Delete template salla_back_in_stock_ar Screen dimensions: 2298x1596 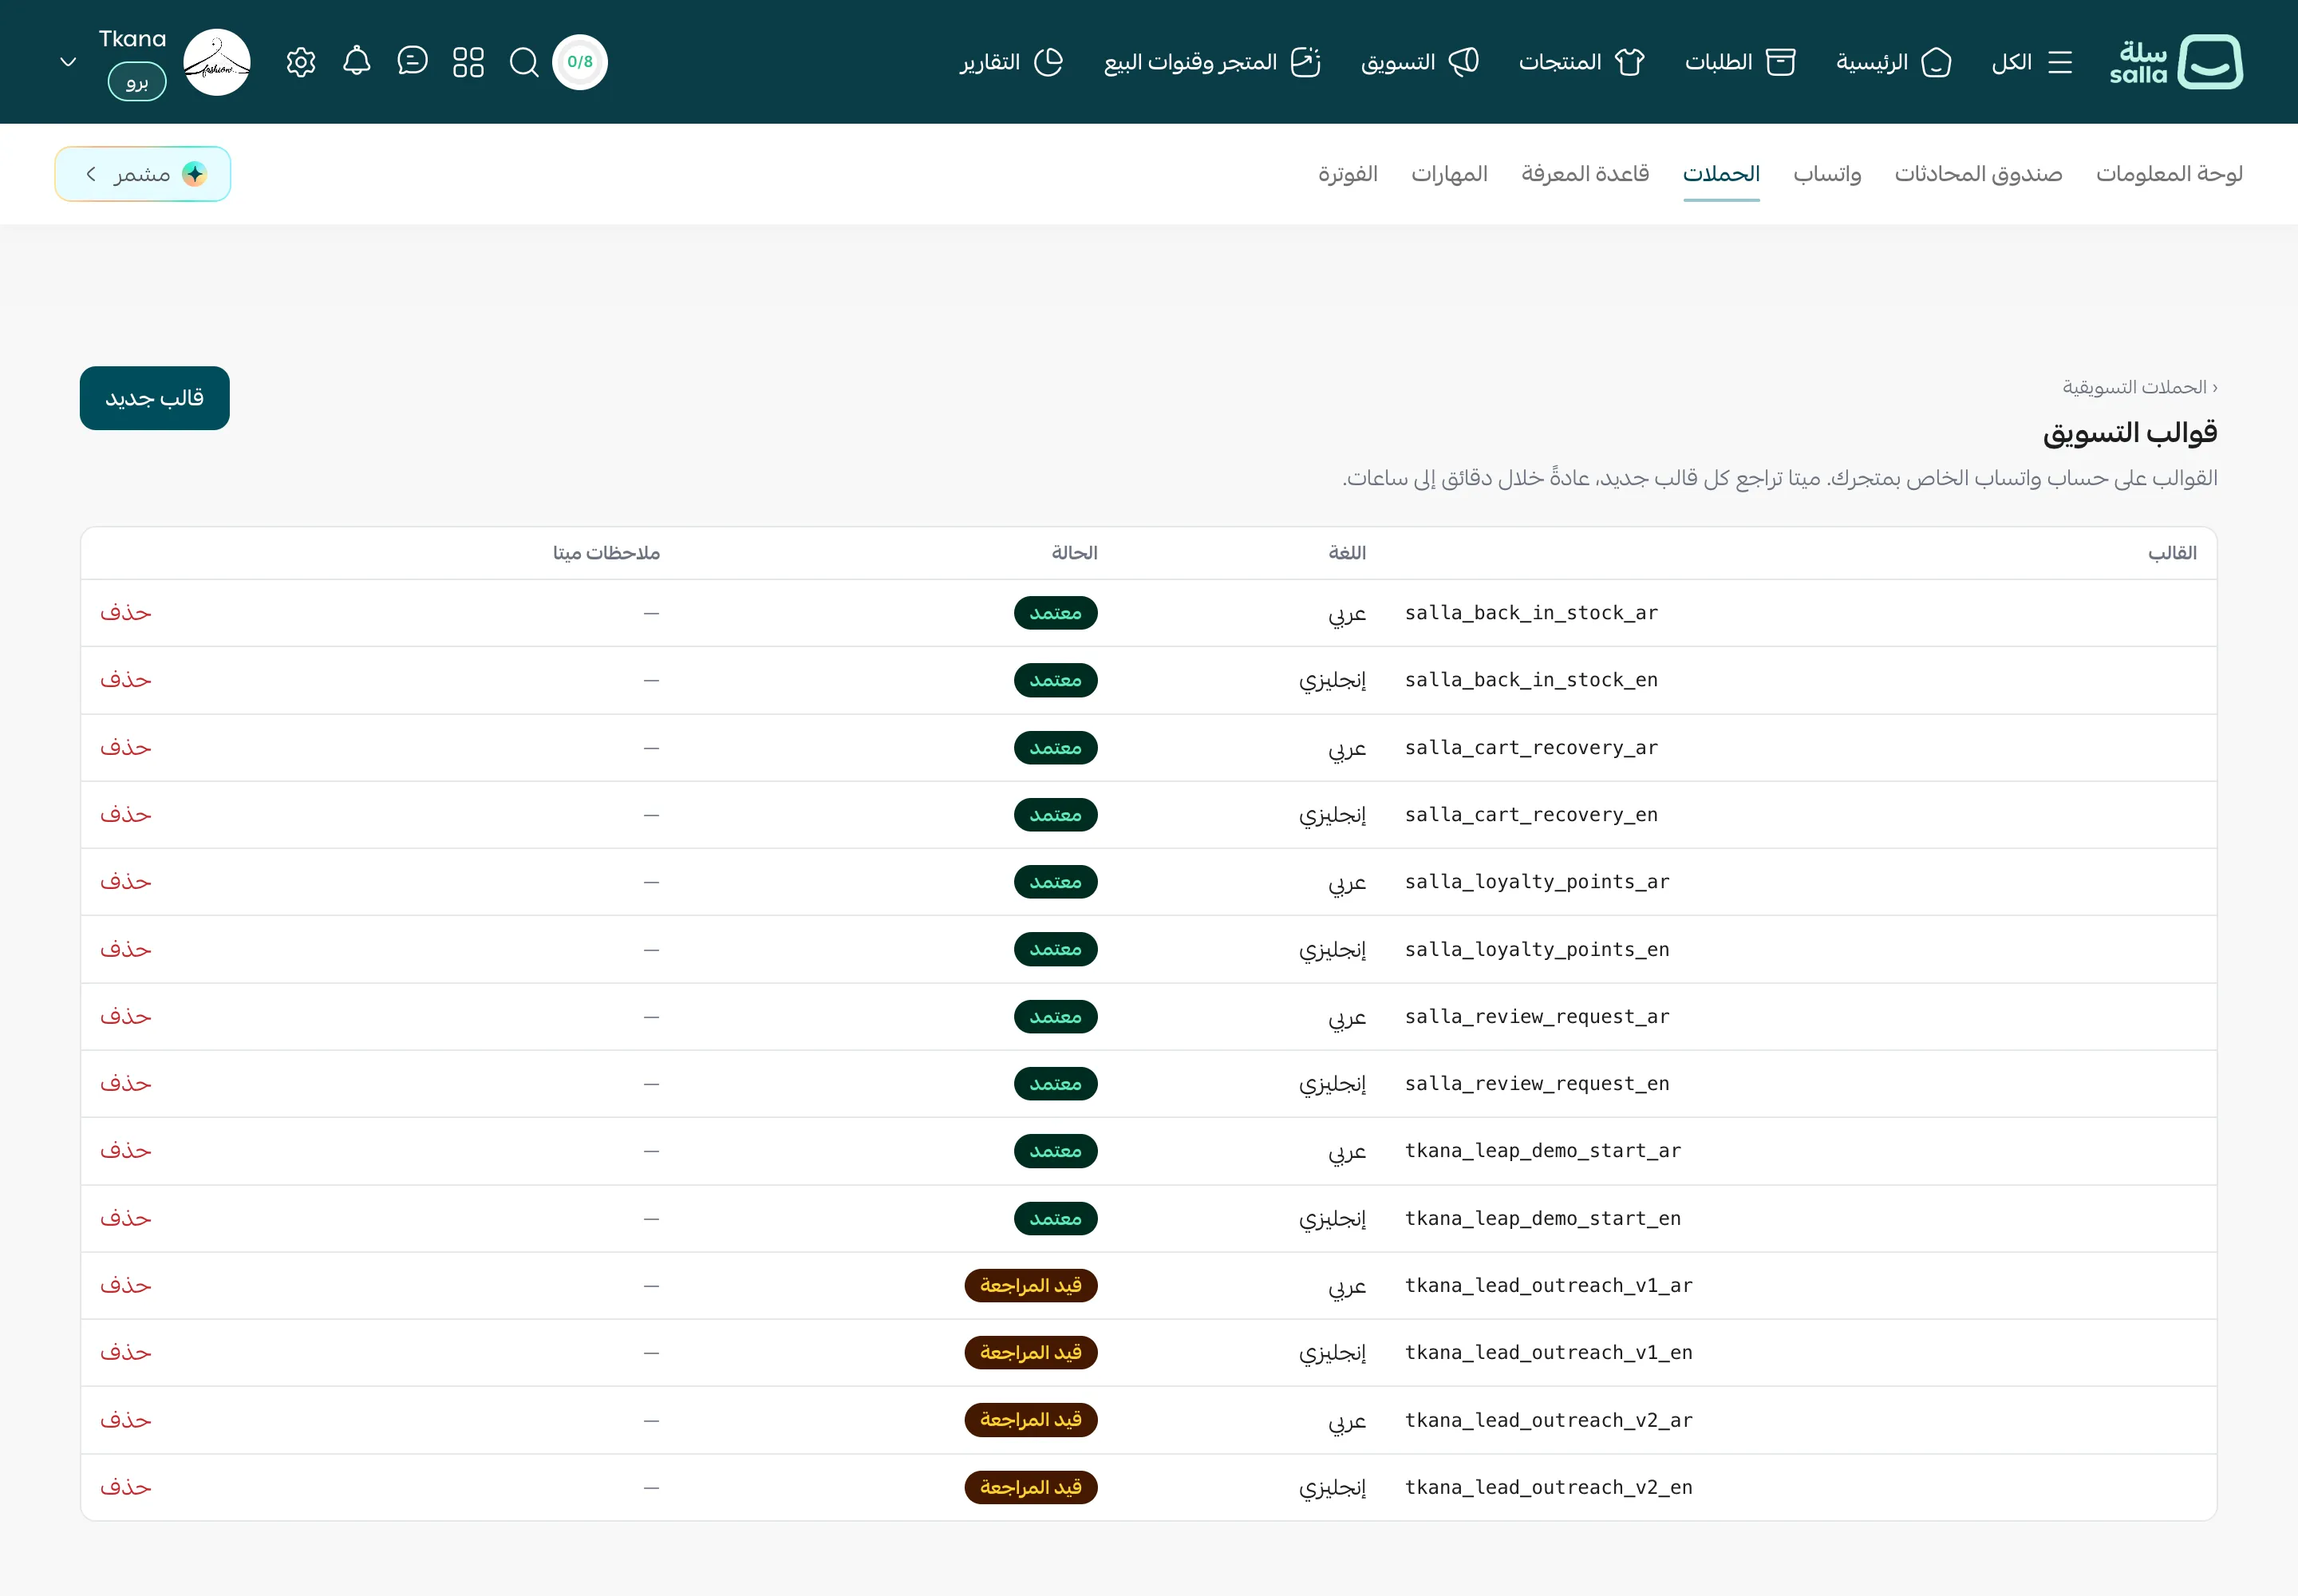[x=126, y=613]
